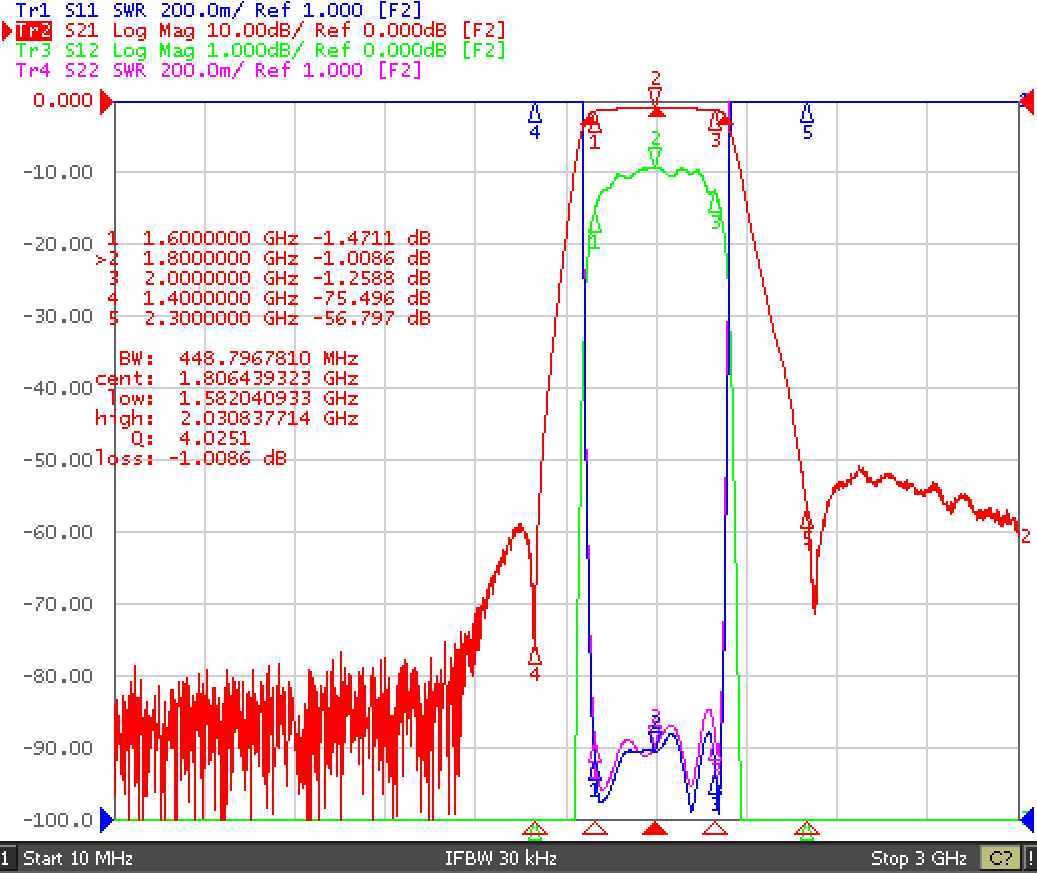Click filled red marker triangle on bottom axis
The height and width of the screenshot is (873, 1037).
655,829
